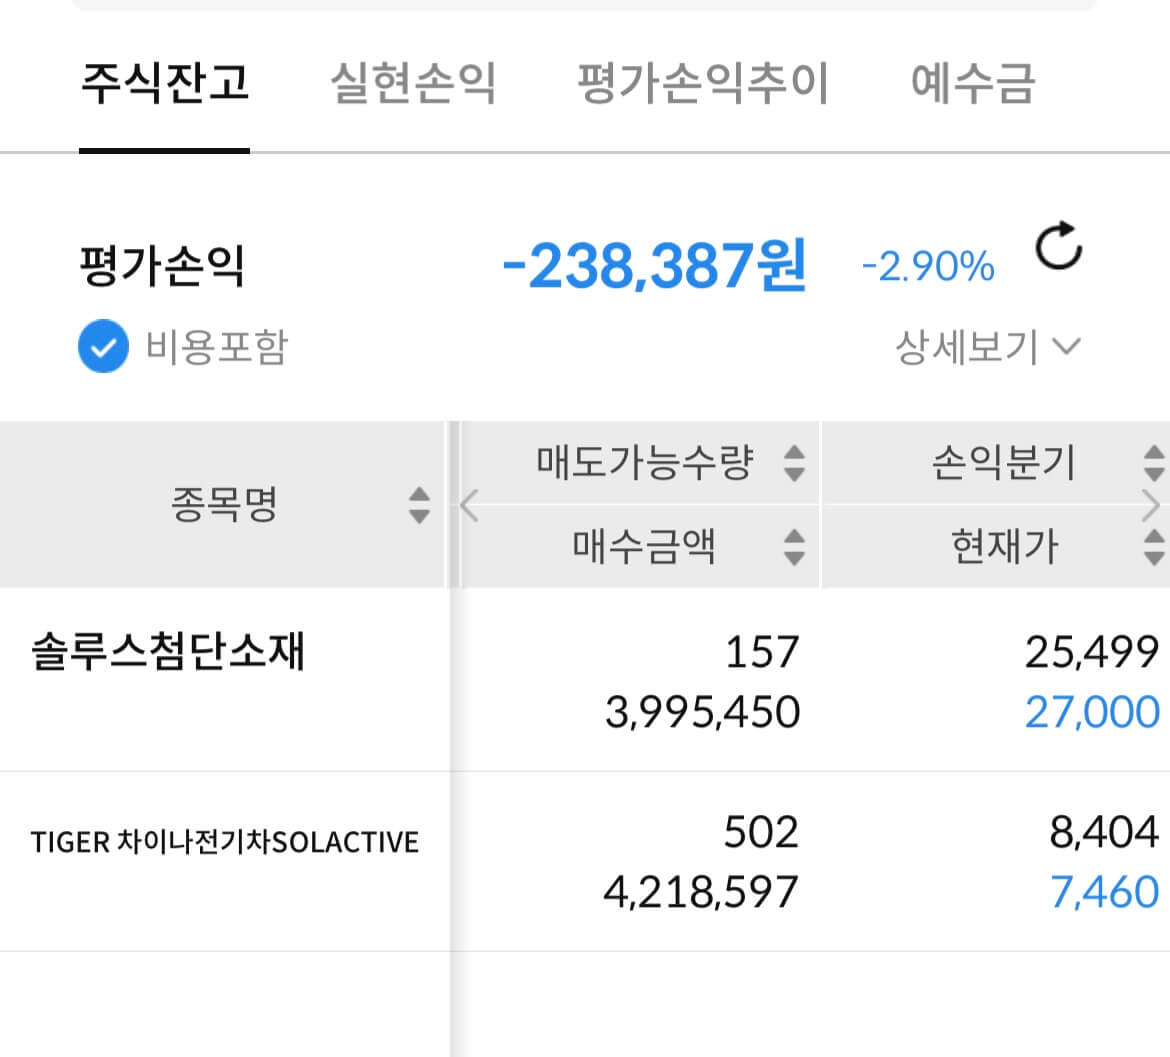Image resolution: width=1170 pixels, height=1057 pixels.
Task: Click the 매수금액 header label
Action: click(644, 547)
